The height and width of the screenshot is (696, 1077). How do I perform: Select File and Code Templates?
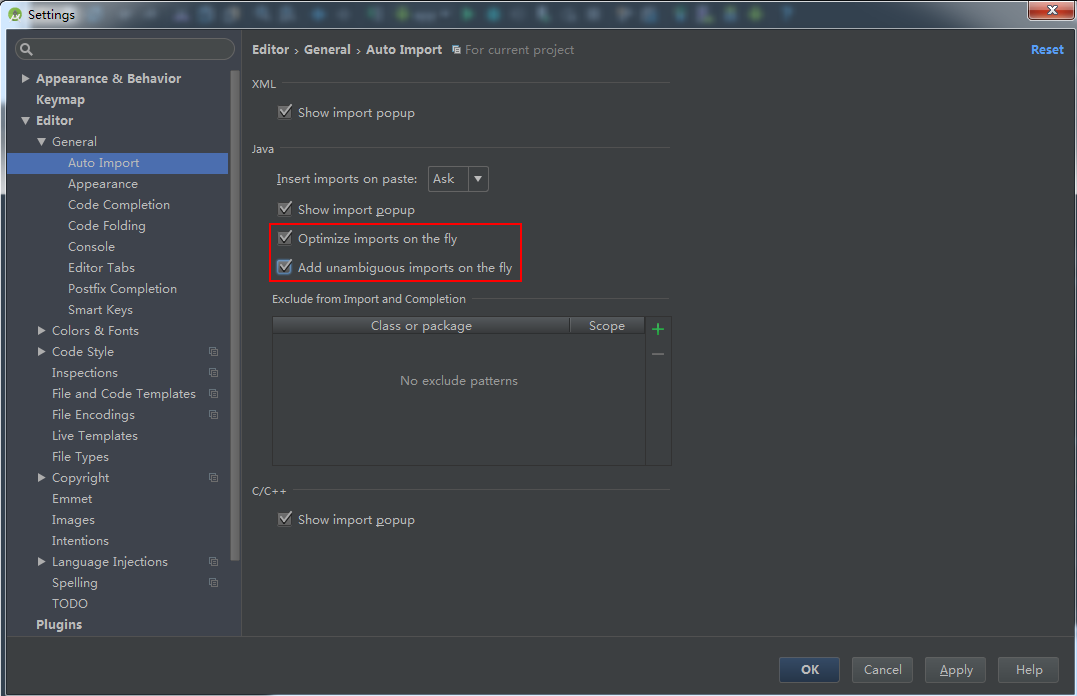click(x=124, y=394)
